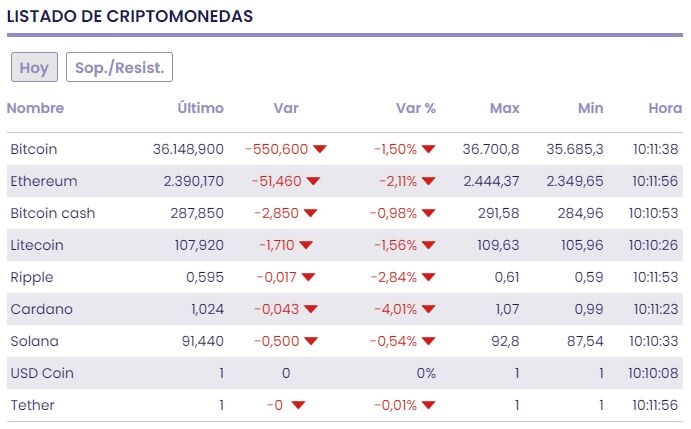Switch to the Sop./Resist. tab
The image size is (691, 429).
(x=119, y=68)
